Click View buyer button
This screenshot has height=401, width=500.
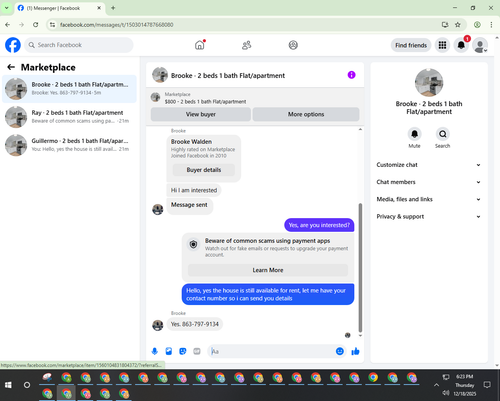(201, 114)
